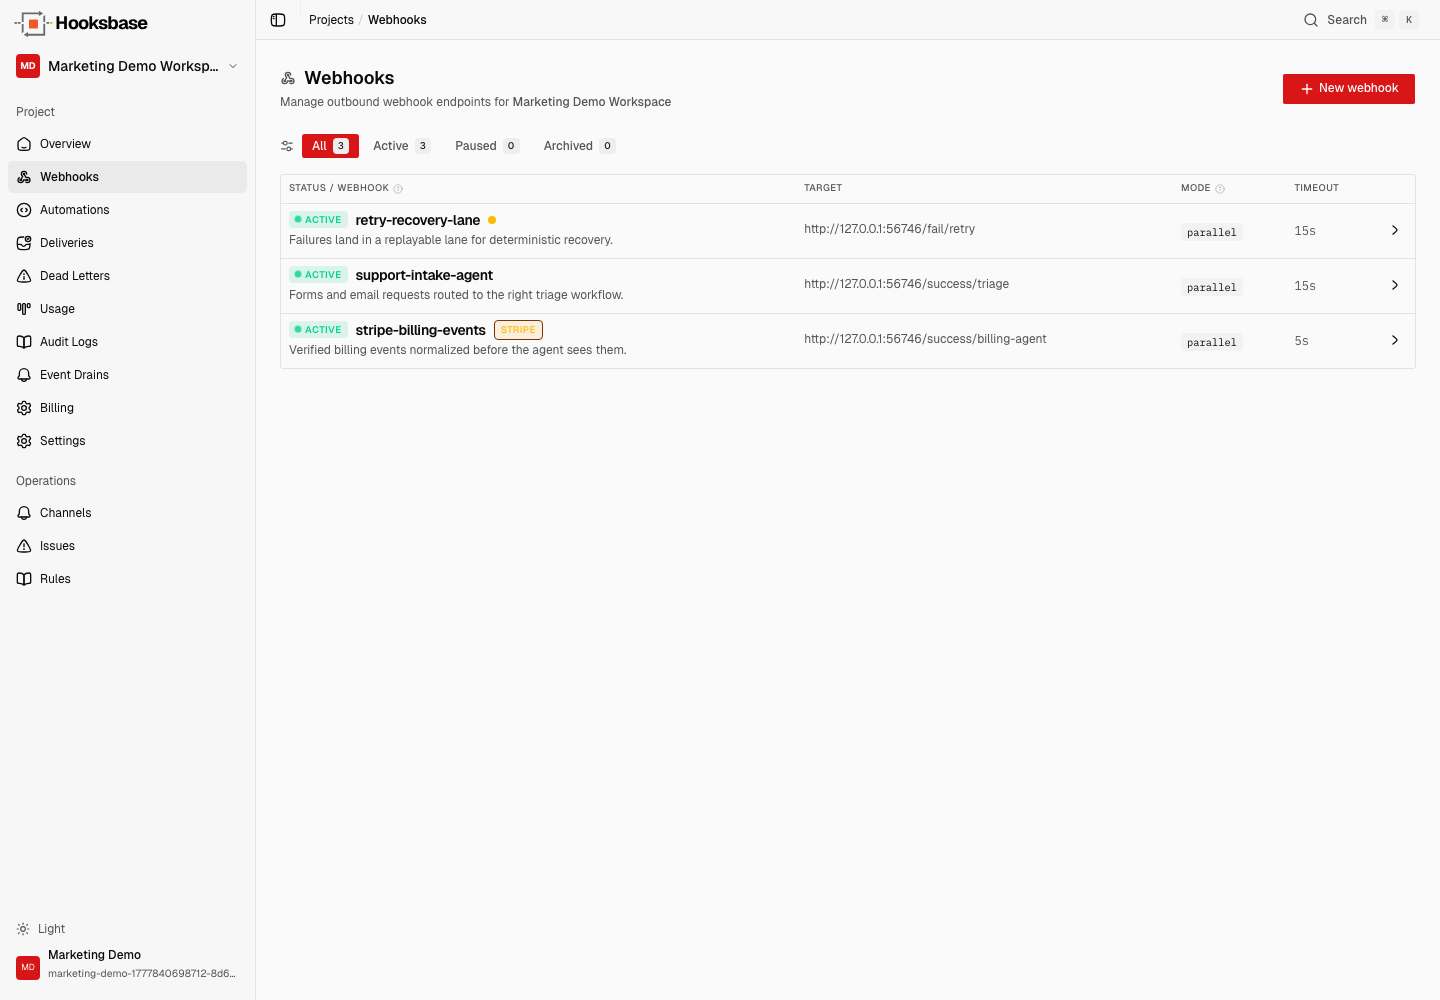
Task: Open stripe-billing-events row chevron
Action: (1395, 340)
